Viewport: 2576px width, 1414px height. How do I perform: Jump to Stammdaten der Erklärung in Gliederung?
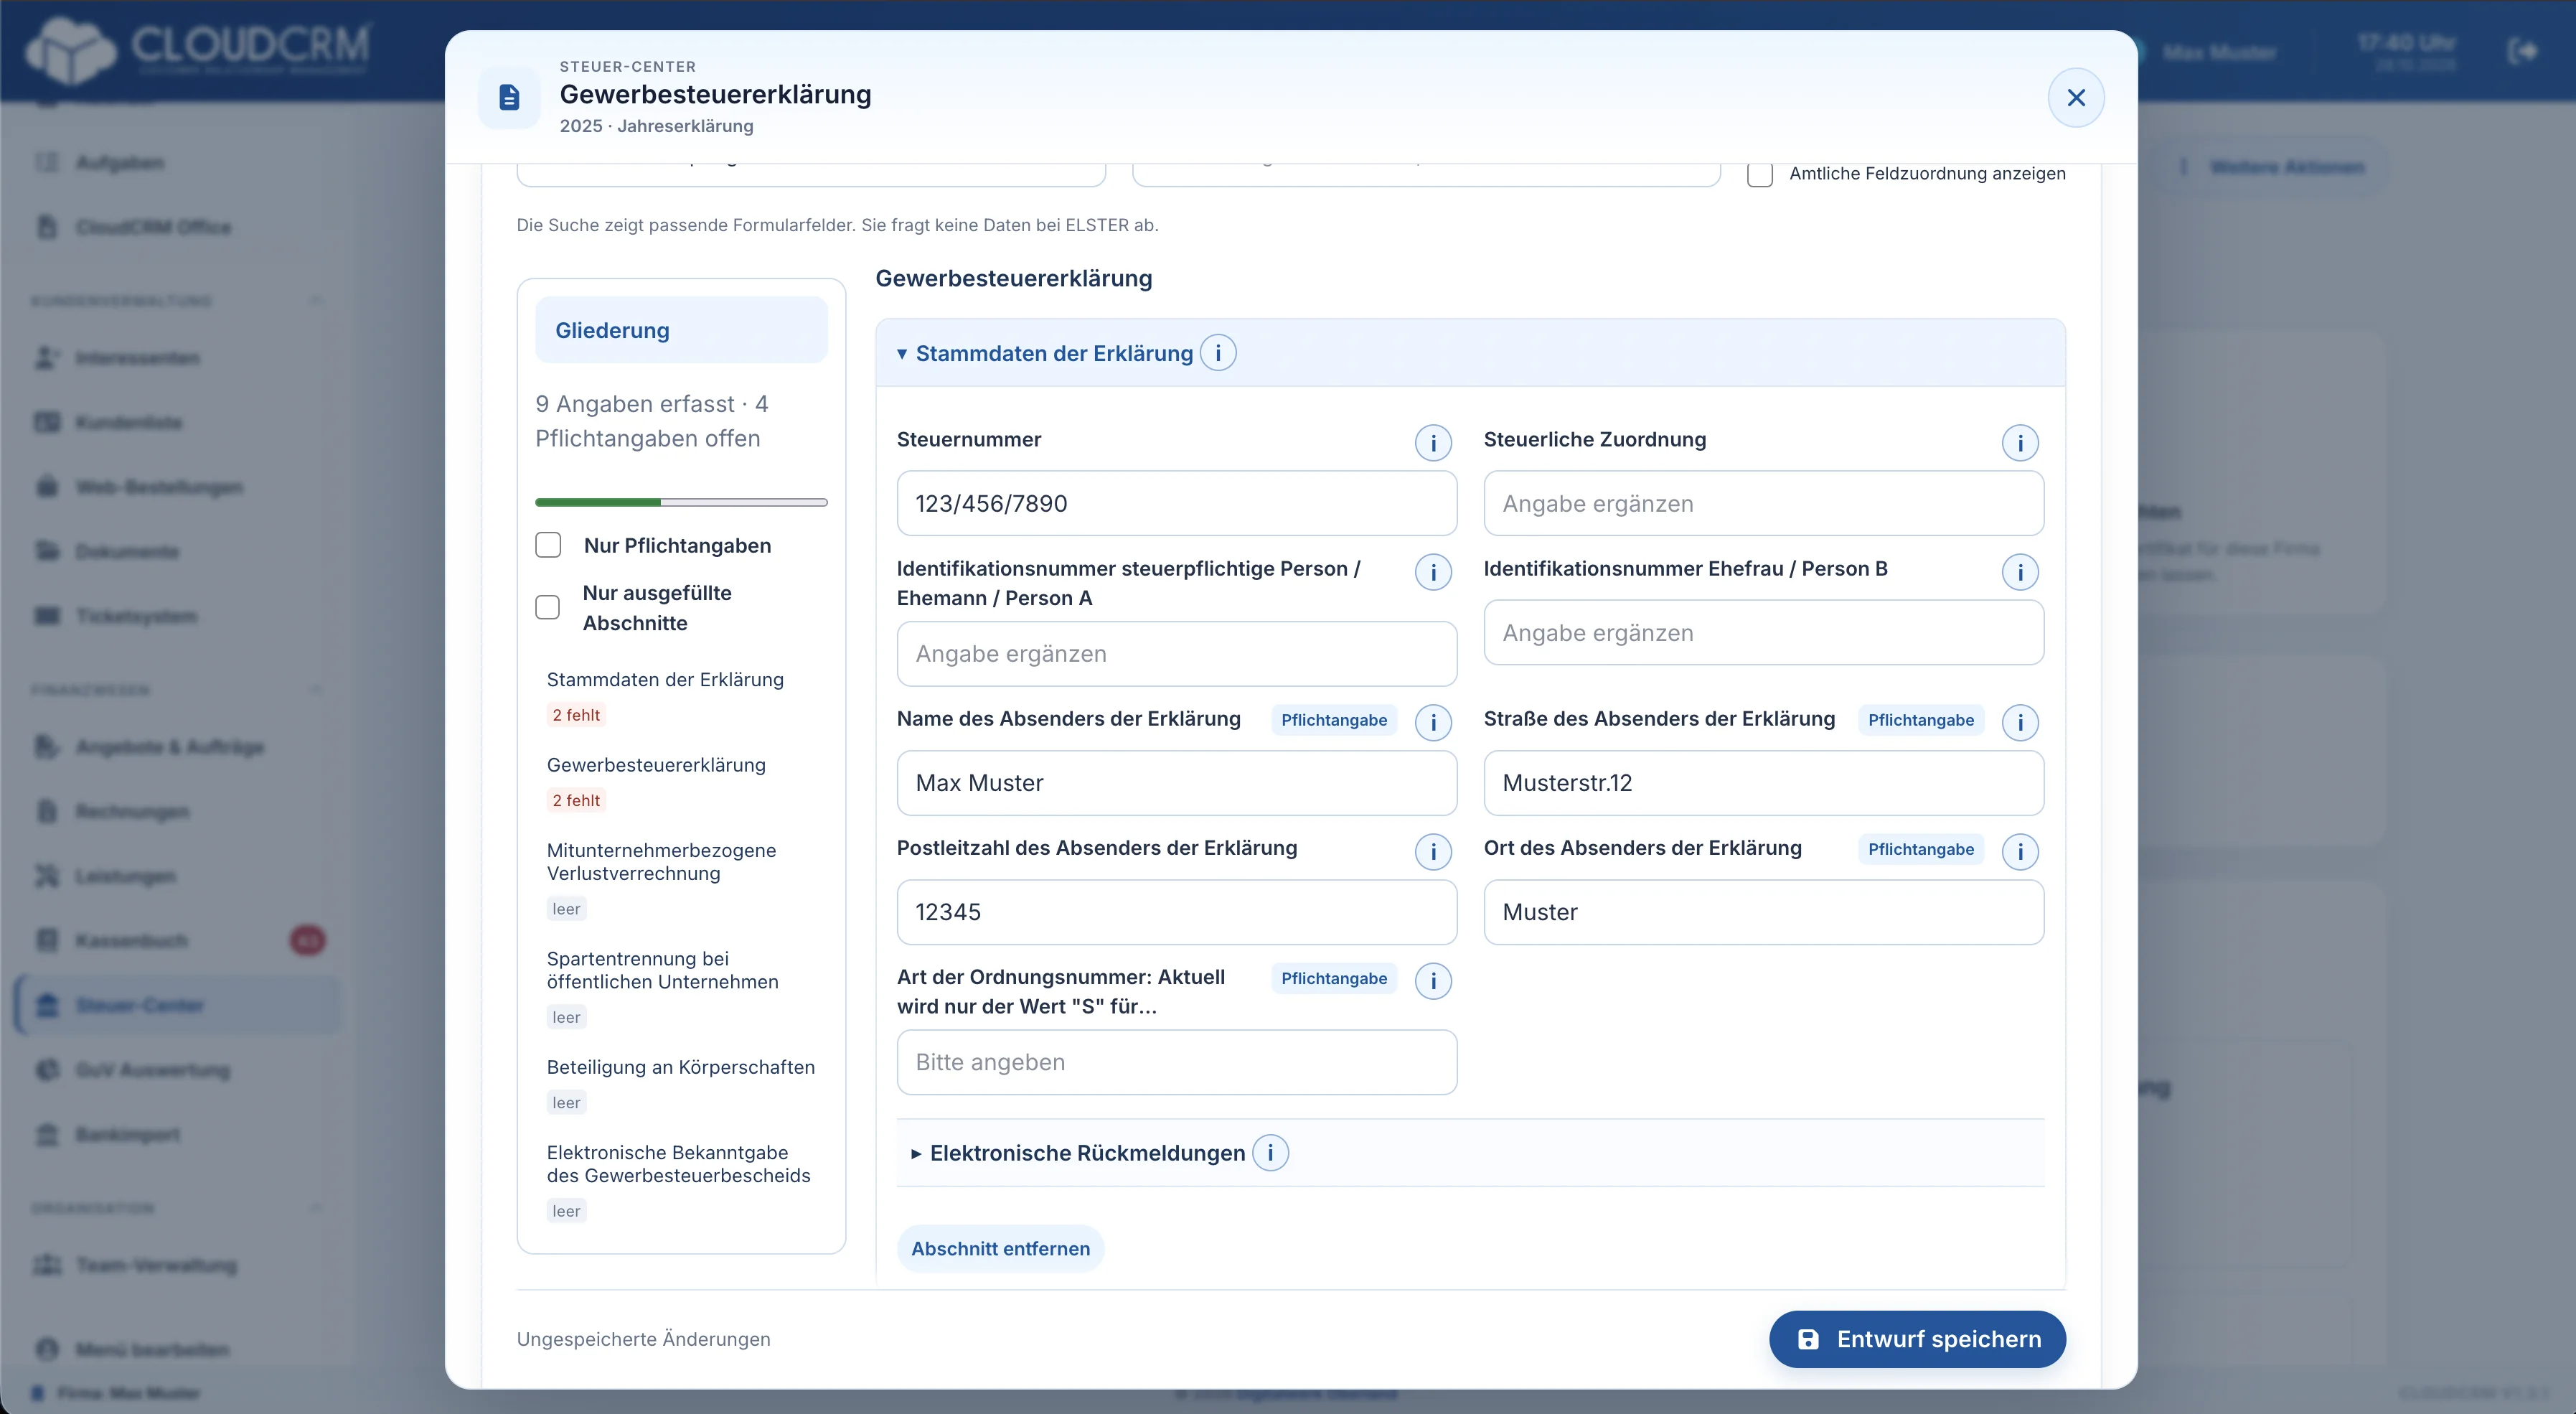tap(665, 679)
